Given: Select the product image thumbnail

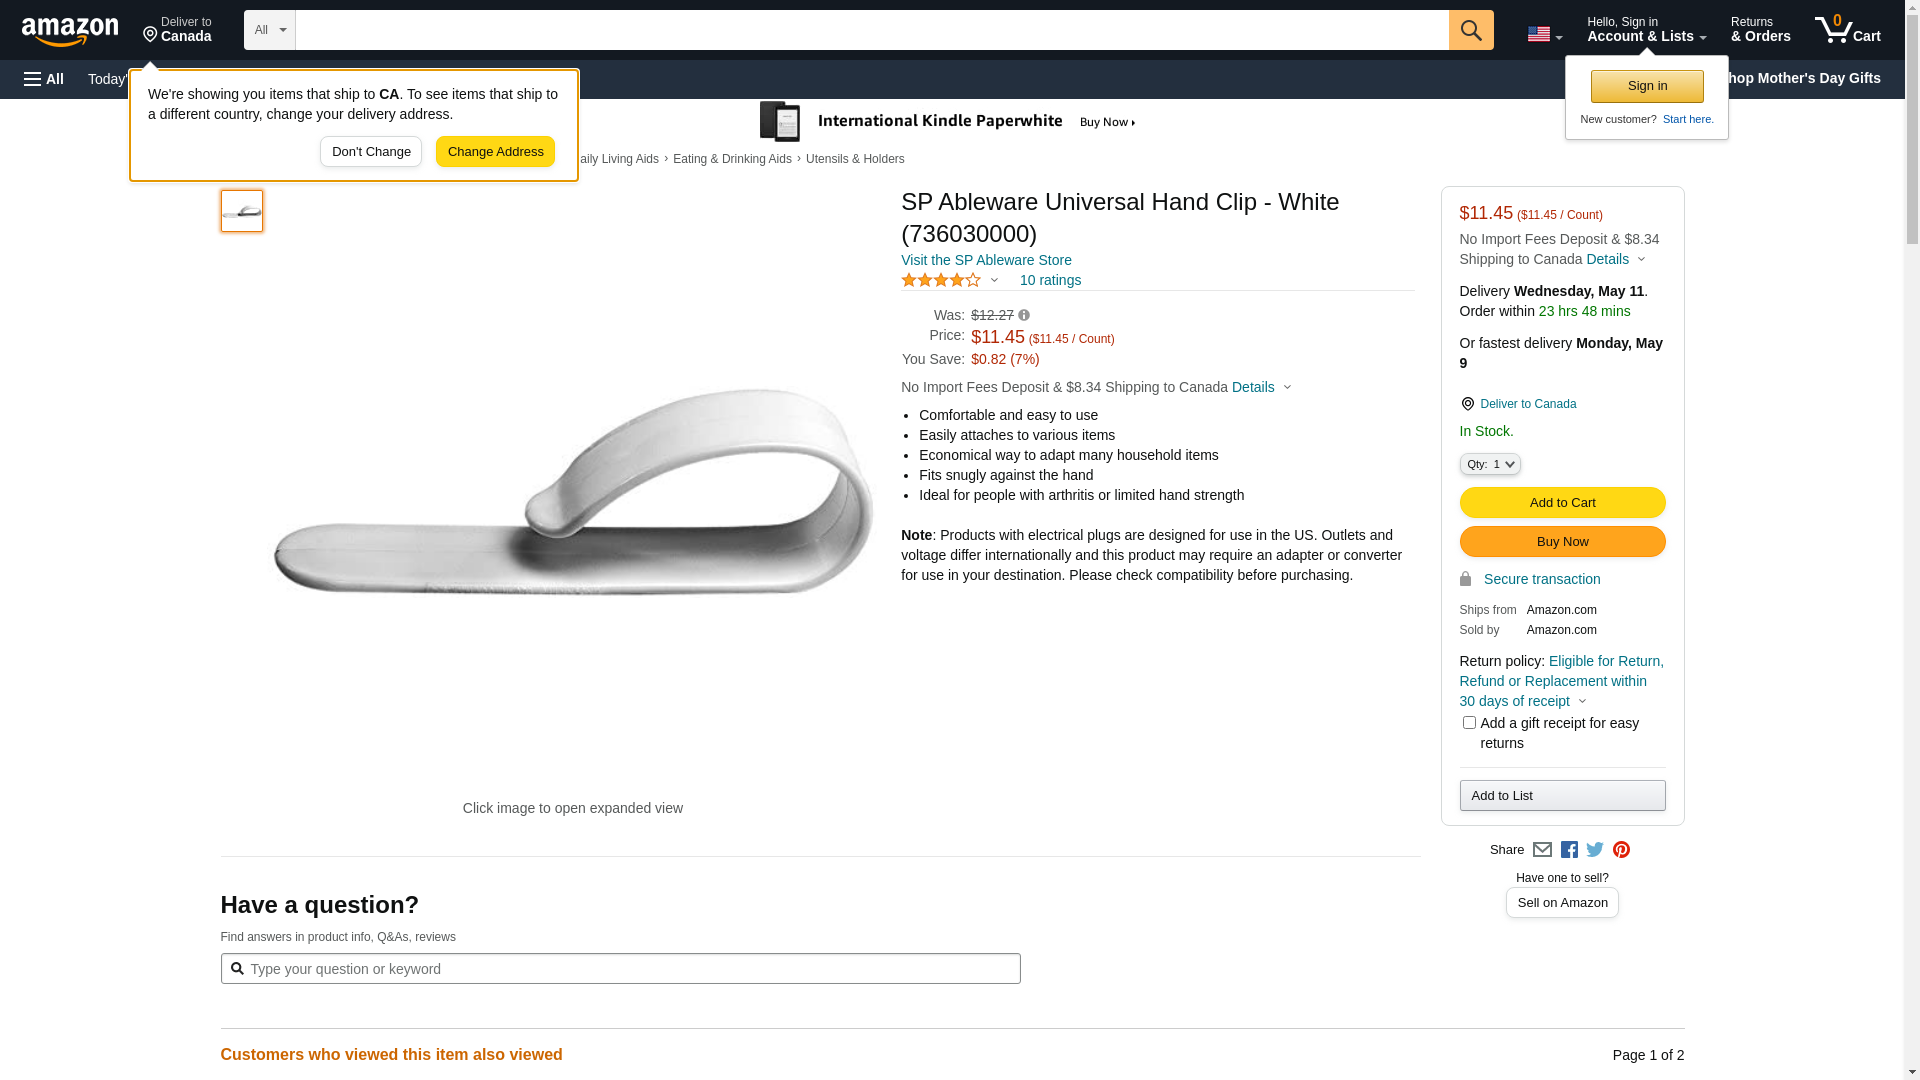Looking at the screenshot, I should (242, 211).
